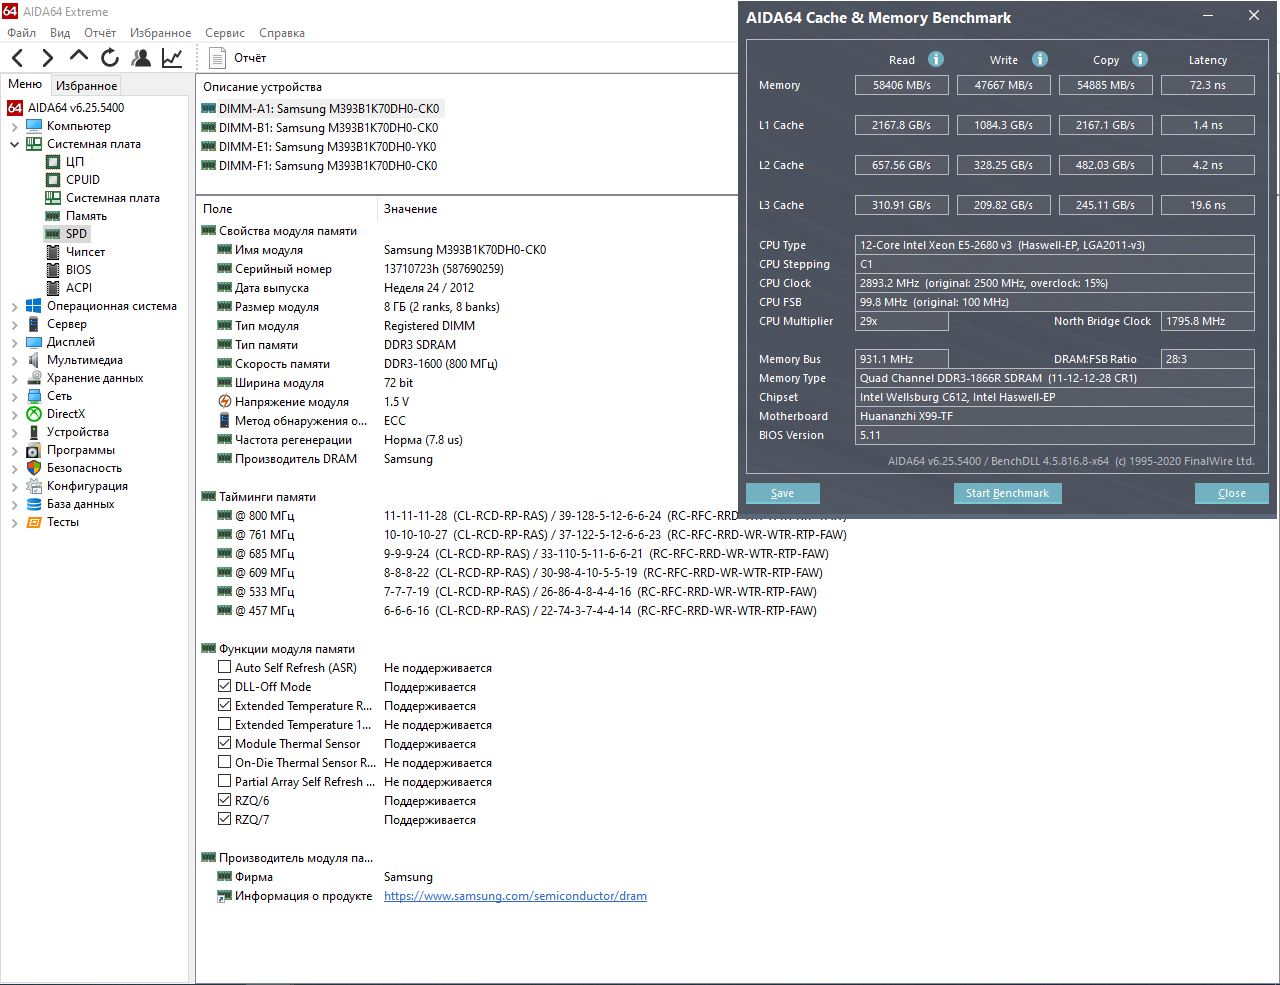Image resolution: width=1280 pixels, height=985 pixels.
Task: Click the up-level arrow toolbar icon
Action: pyautogui.click(x=79, y=57)
